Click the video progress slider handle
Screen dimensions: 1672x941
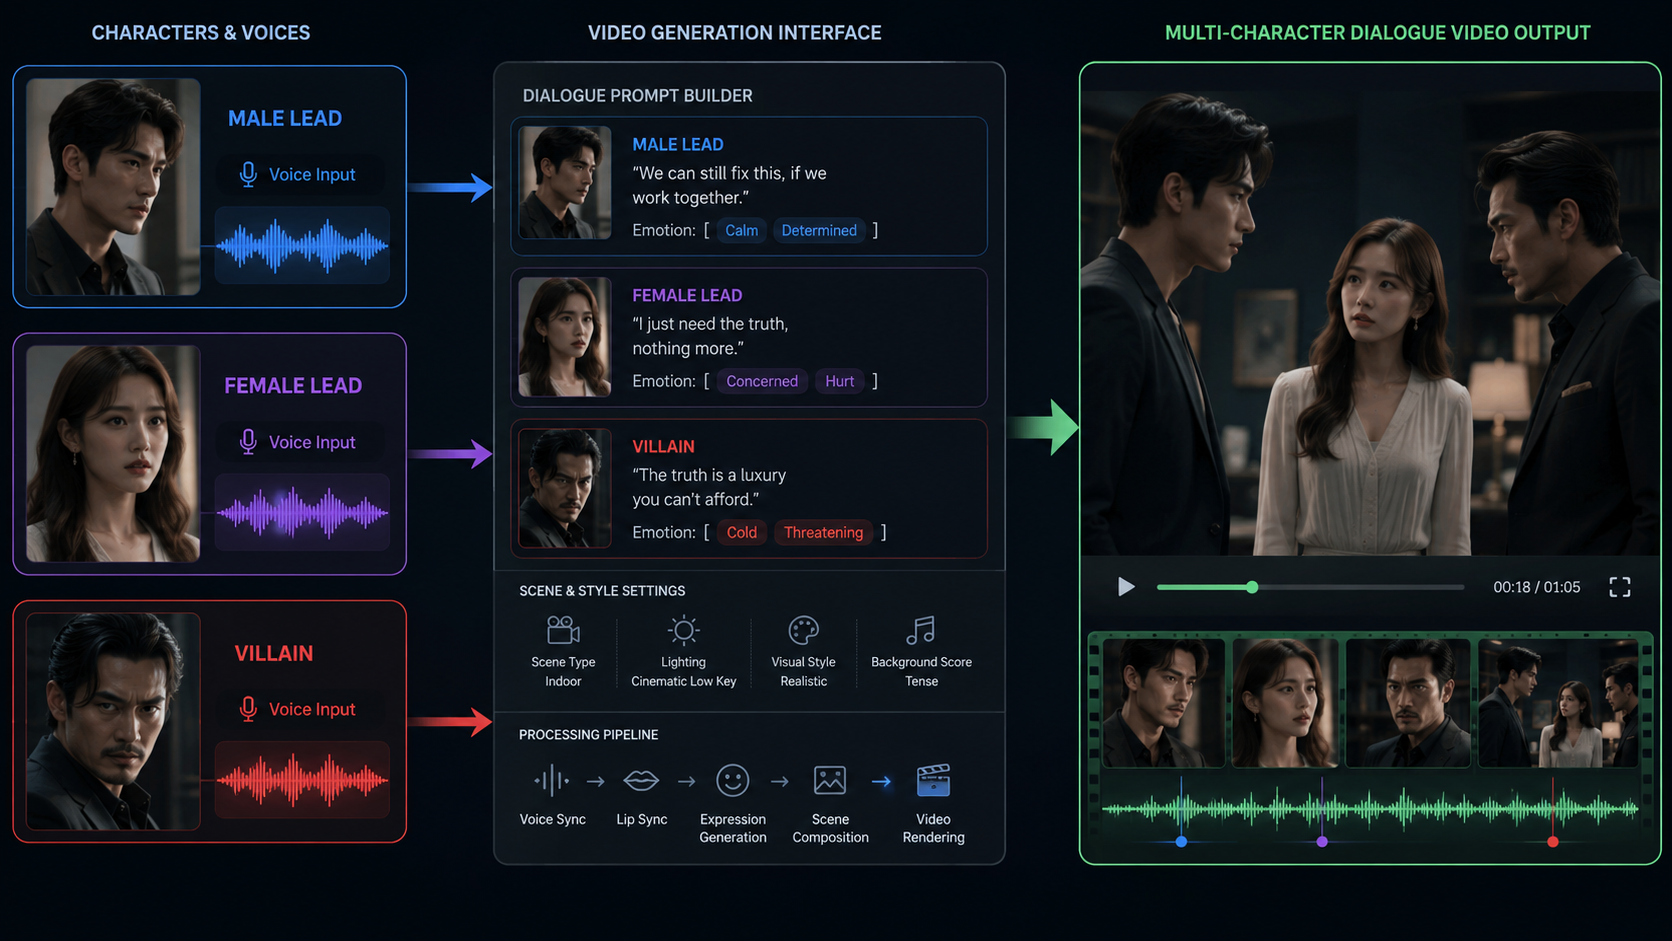(x=1252, y=587)
